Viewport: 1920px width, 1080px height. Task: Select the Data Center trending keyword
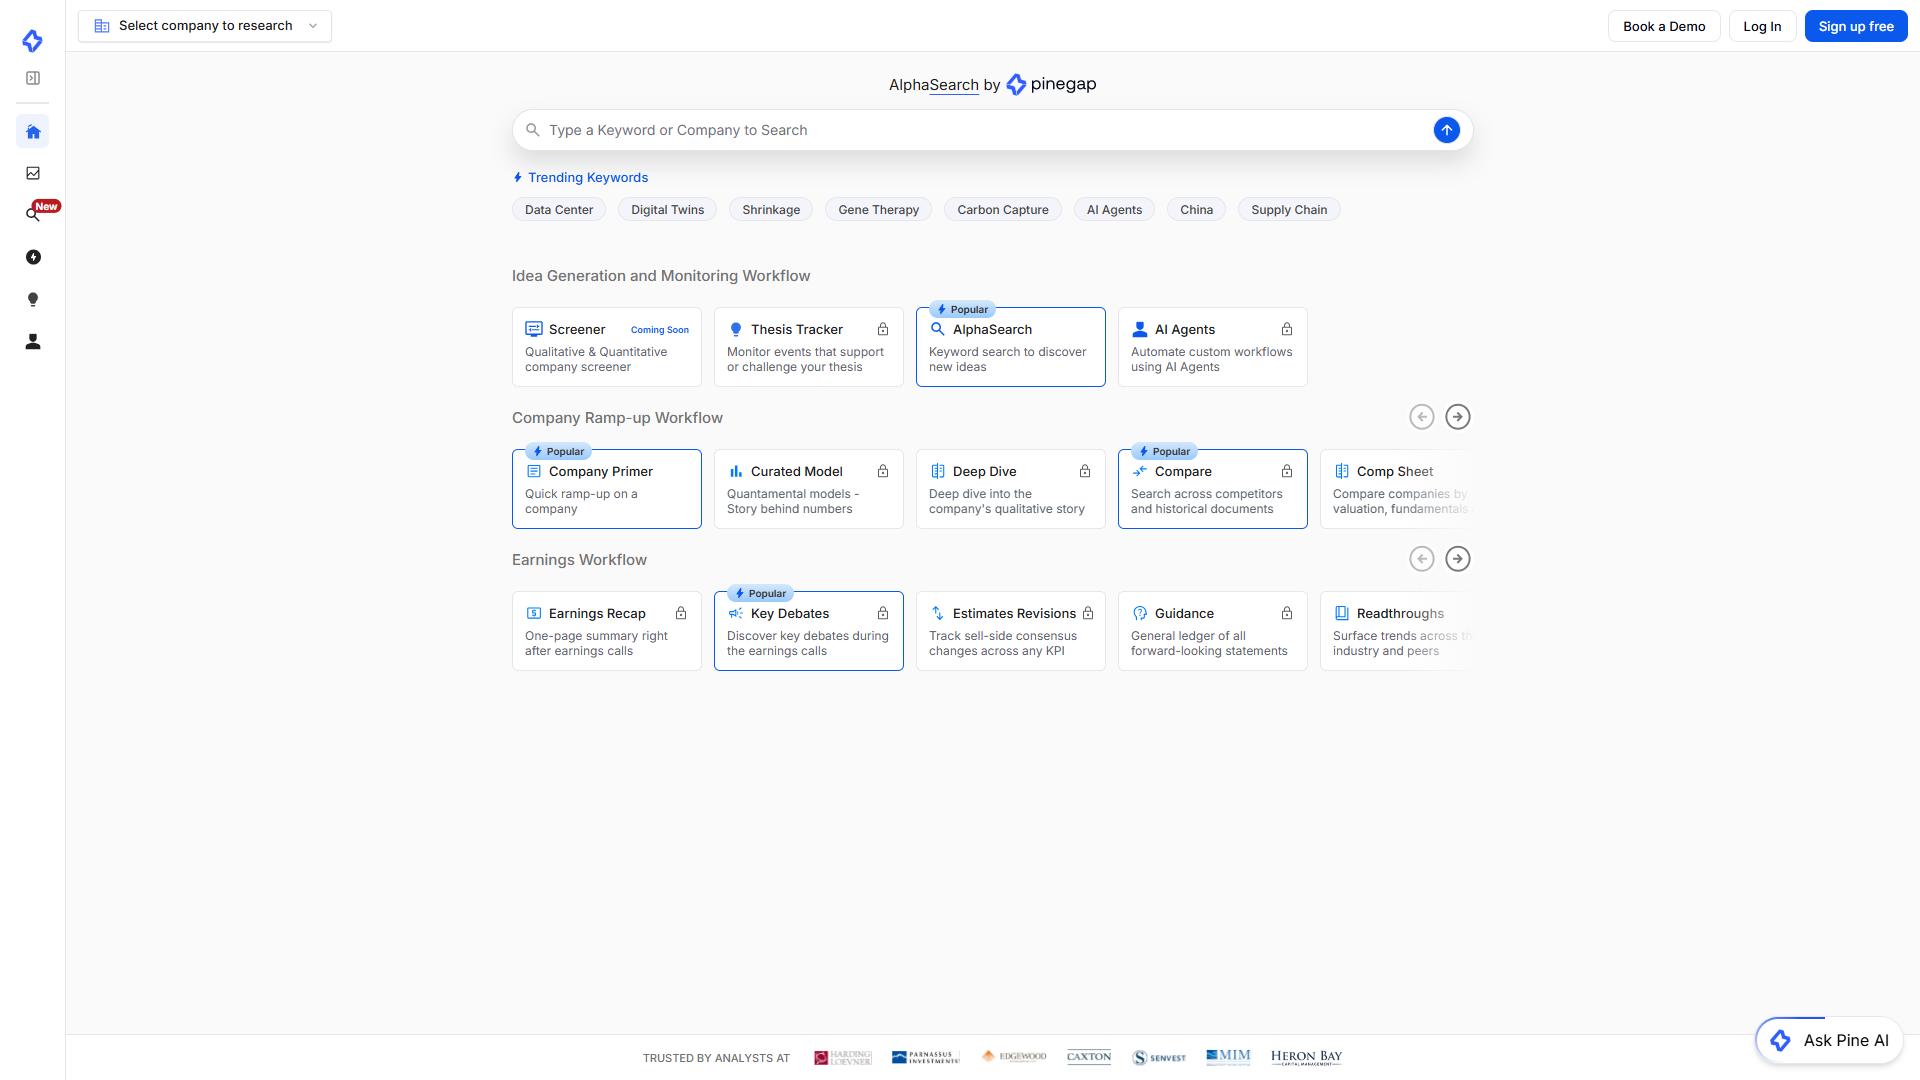tap(559, 210)
